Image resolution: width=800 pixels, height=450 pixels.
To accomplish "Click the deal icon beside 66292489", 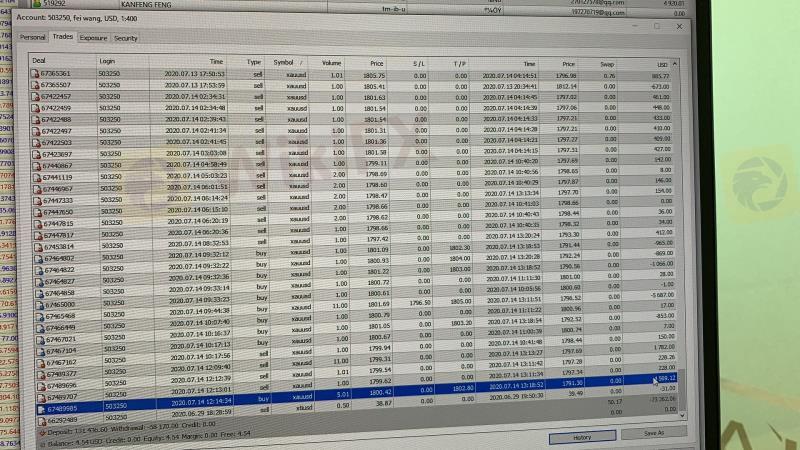I will (42, 420).
